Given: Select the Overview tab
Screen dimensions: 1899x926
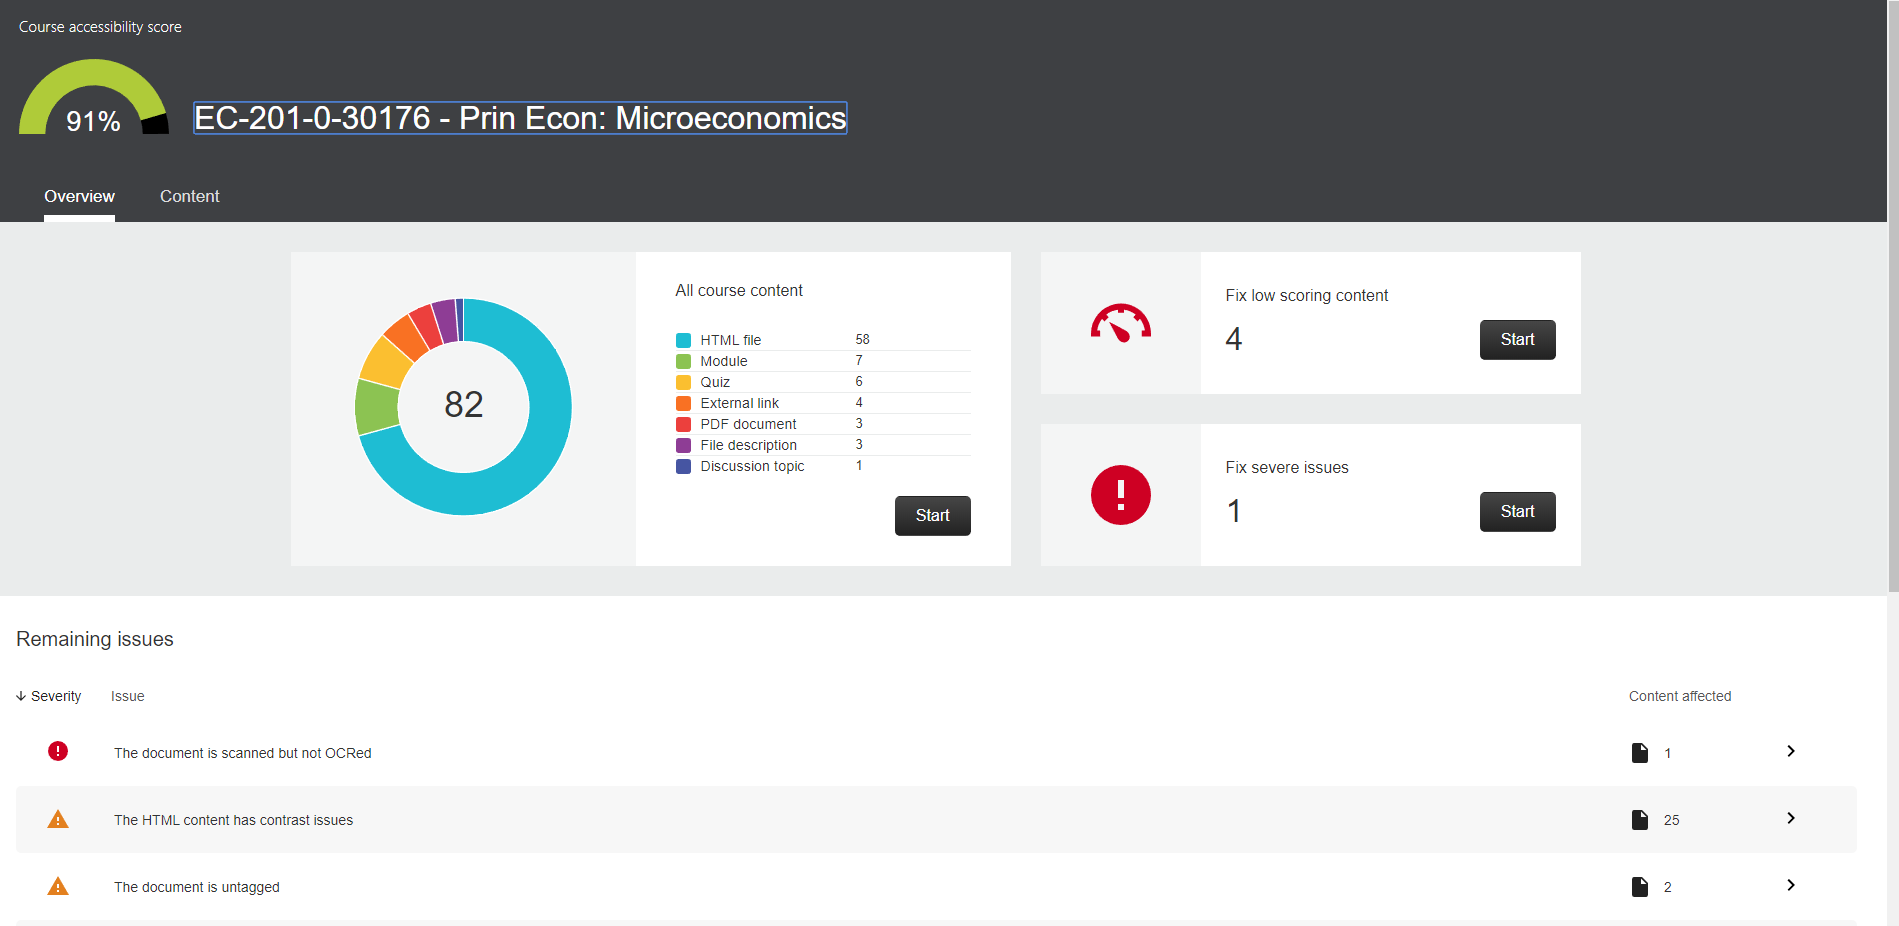Looking at the screenshot, I should (79, 196).
